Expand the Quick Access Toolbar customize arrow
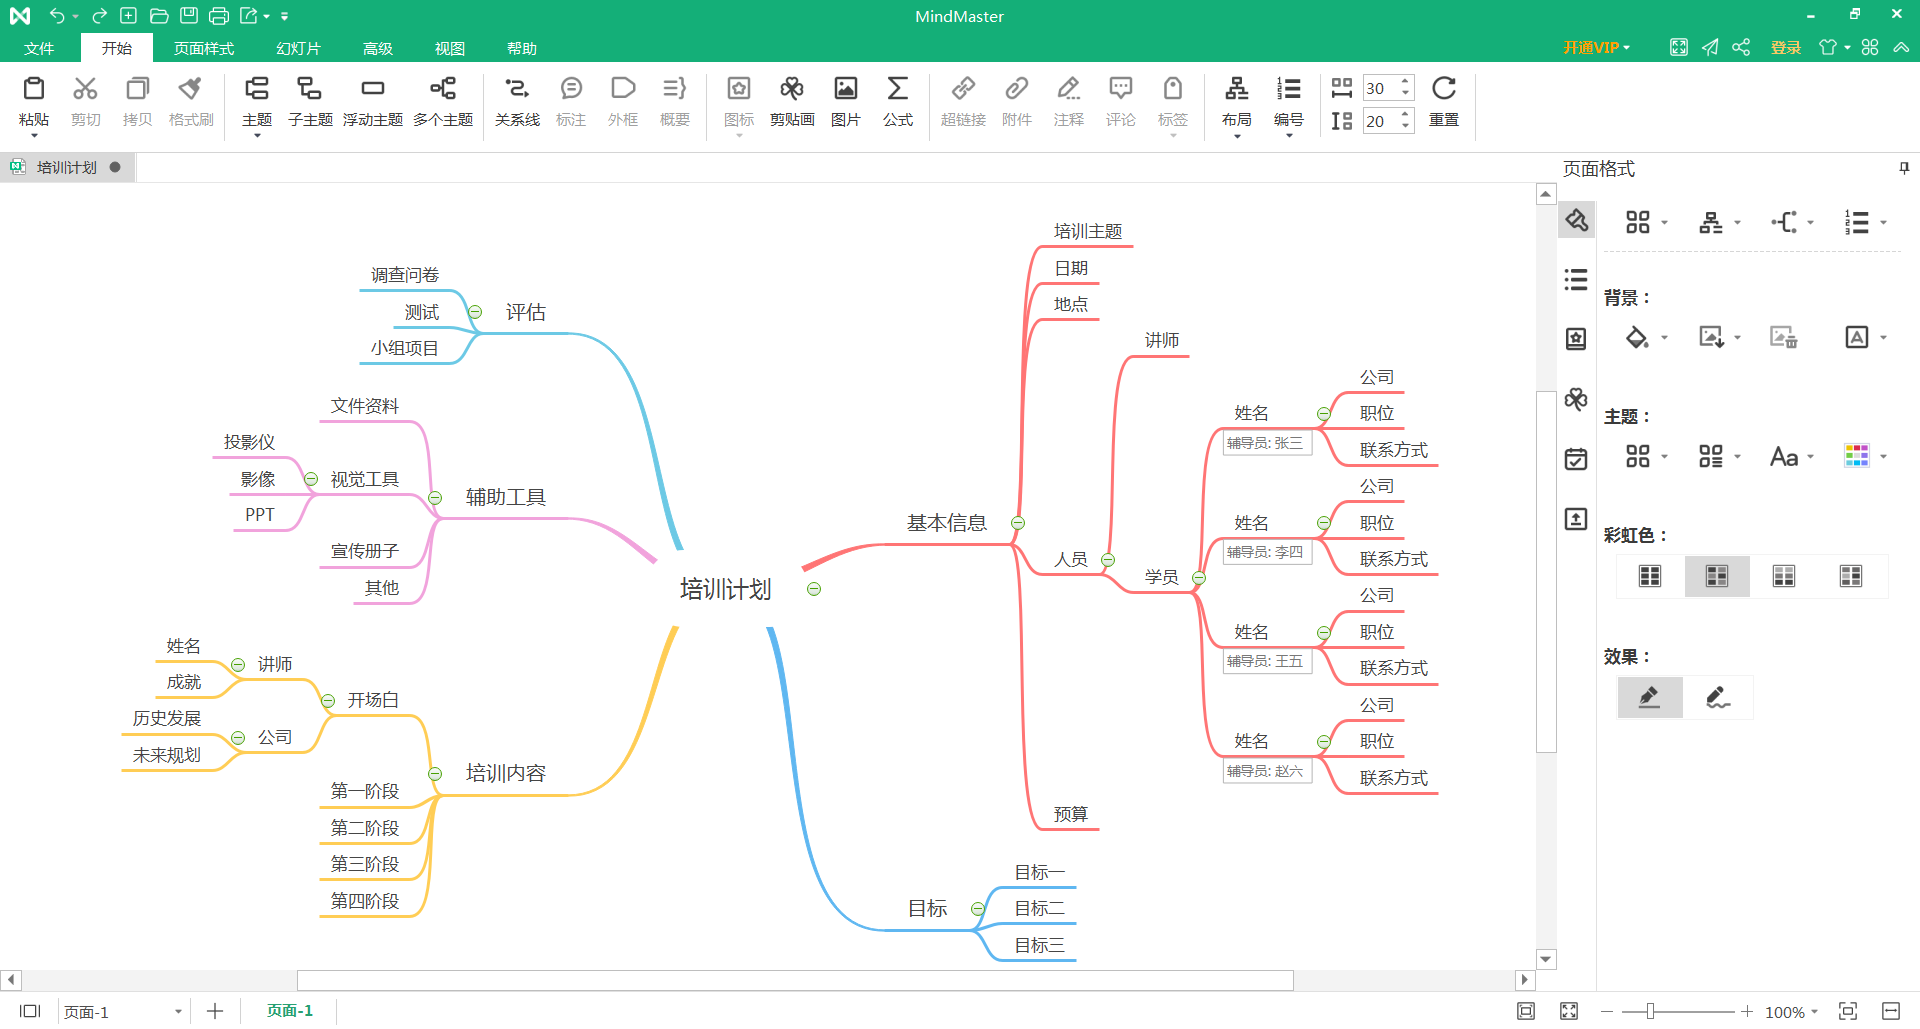 point(285,17)
